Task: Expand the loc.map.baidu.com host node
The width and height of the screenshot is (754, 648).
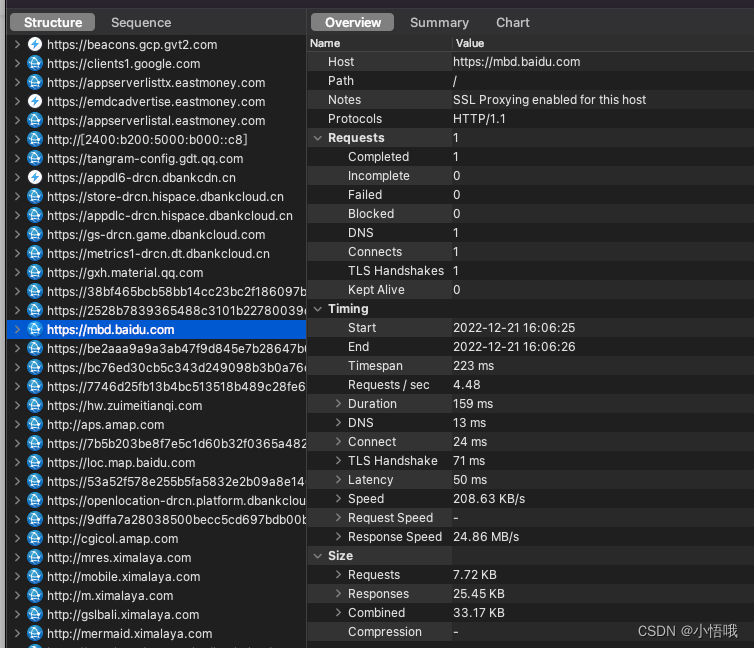Action: click(x=17, y=462)
